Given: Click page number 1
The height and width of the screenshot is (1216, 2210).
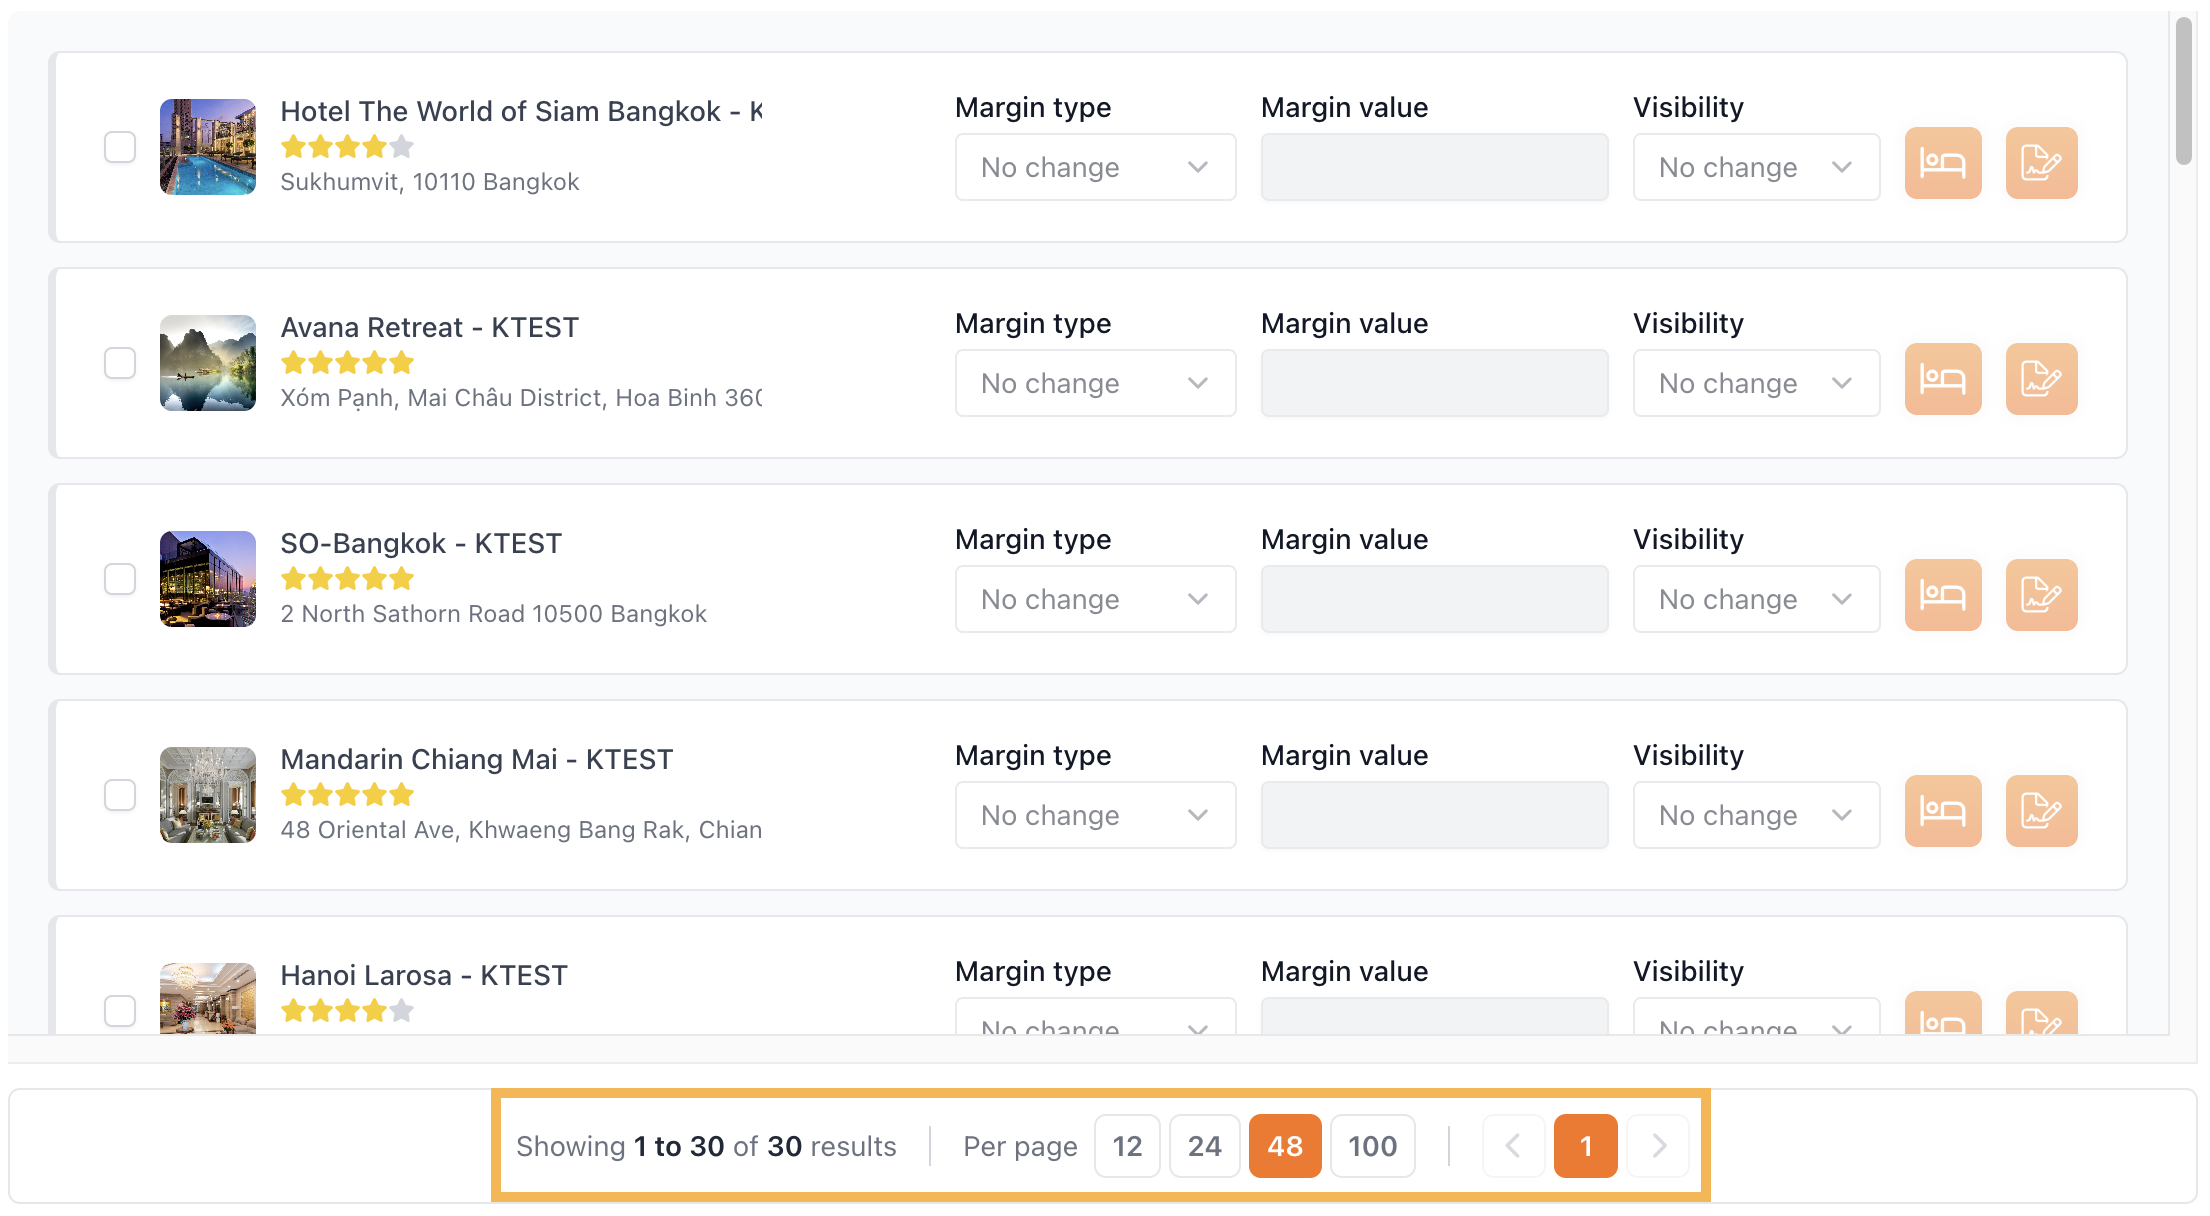Looking at the screenshot, I should (1585, 1146).
